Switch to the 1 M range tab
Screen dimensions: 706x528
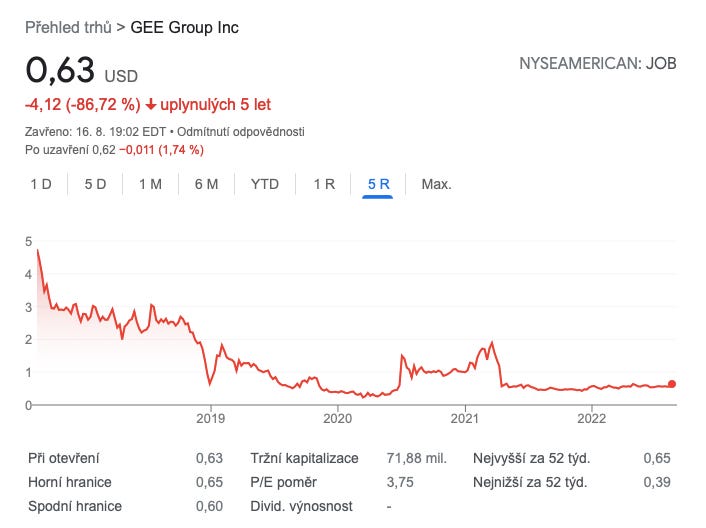[150, 184]
